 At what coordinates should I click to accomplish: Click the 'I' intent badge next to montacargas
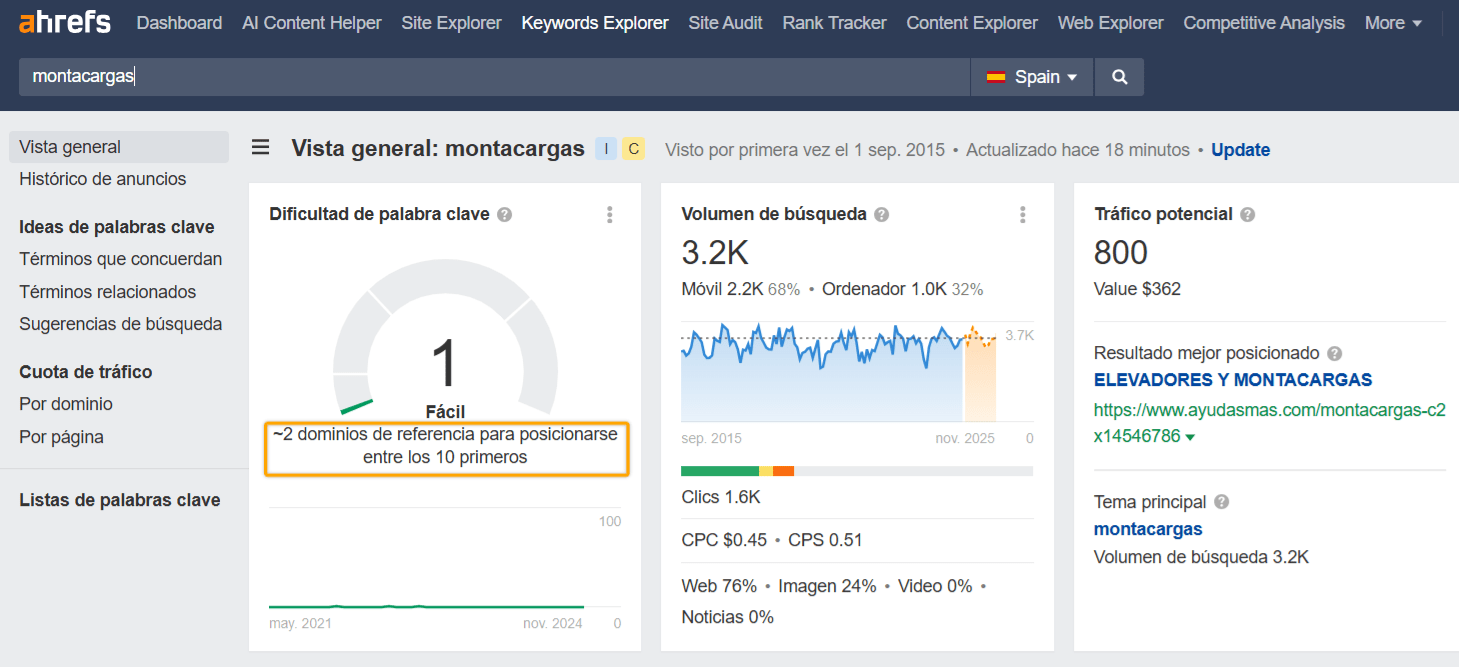(x=606, y=148)
